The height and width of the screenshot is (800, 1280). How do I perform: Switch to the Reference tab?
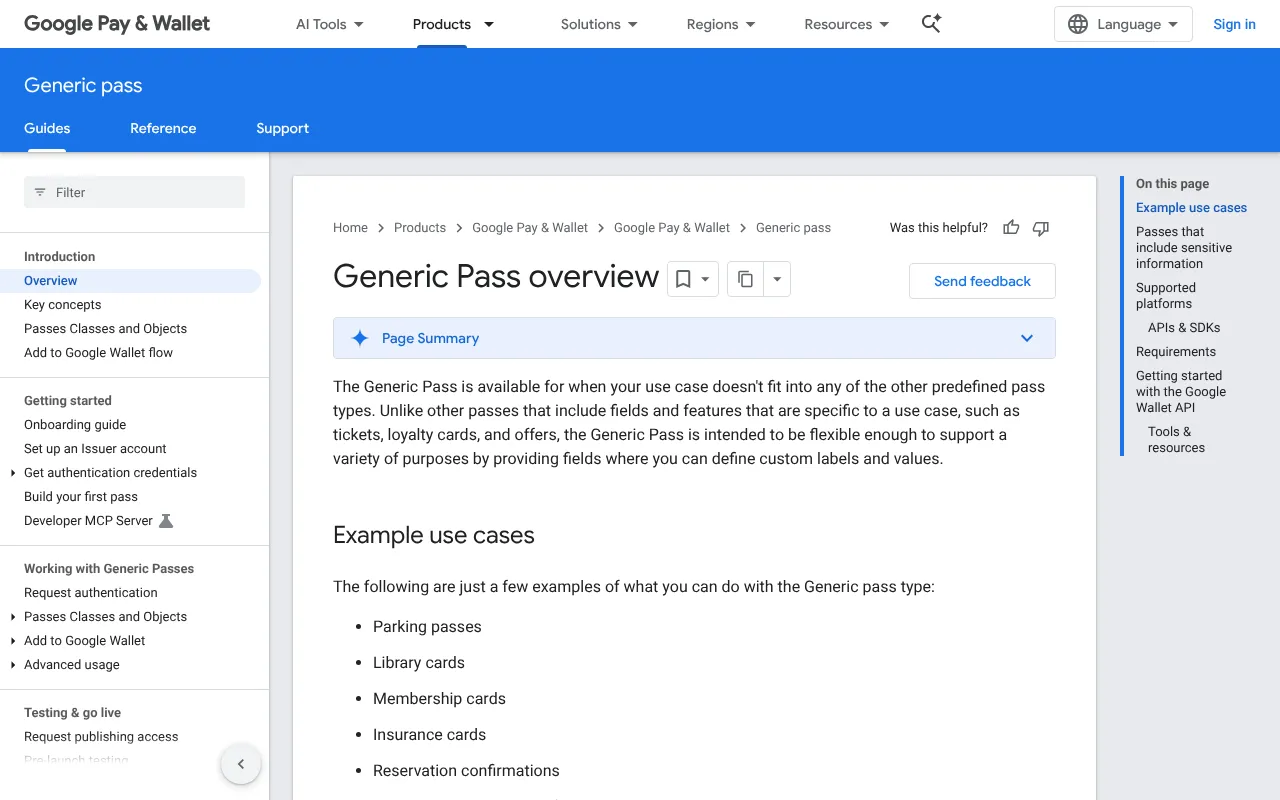coord(163,128)
